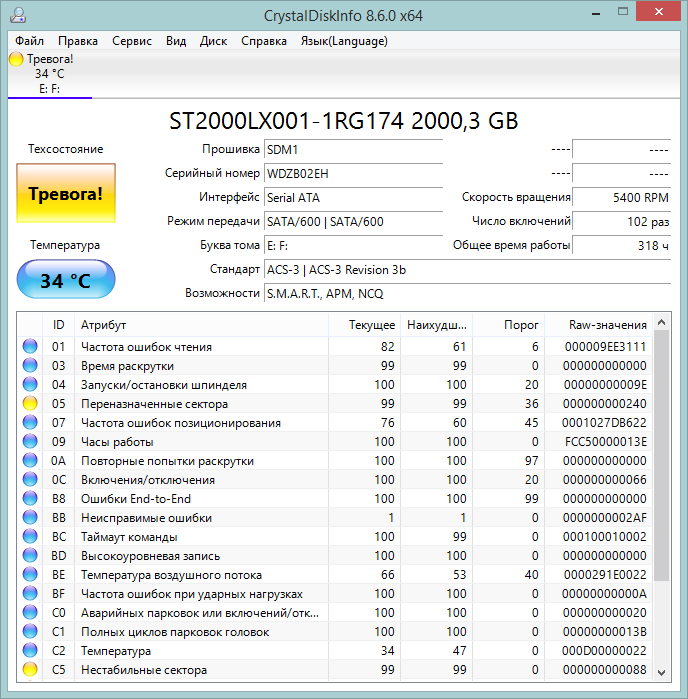Click blue status dot for Включения/отключения
This screenshot has height=699, width=688.
30,480
